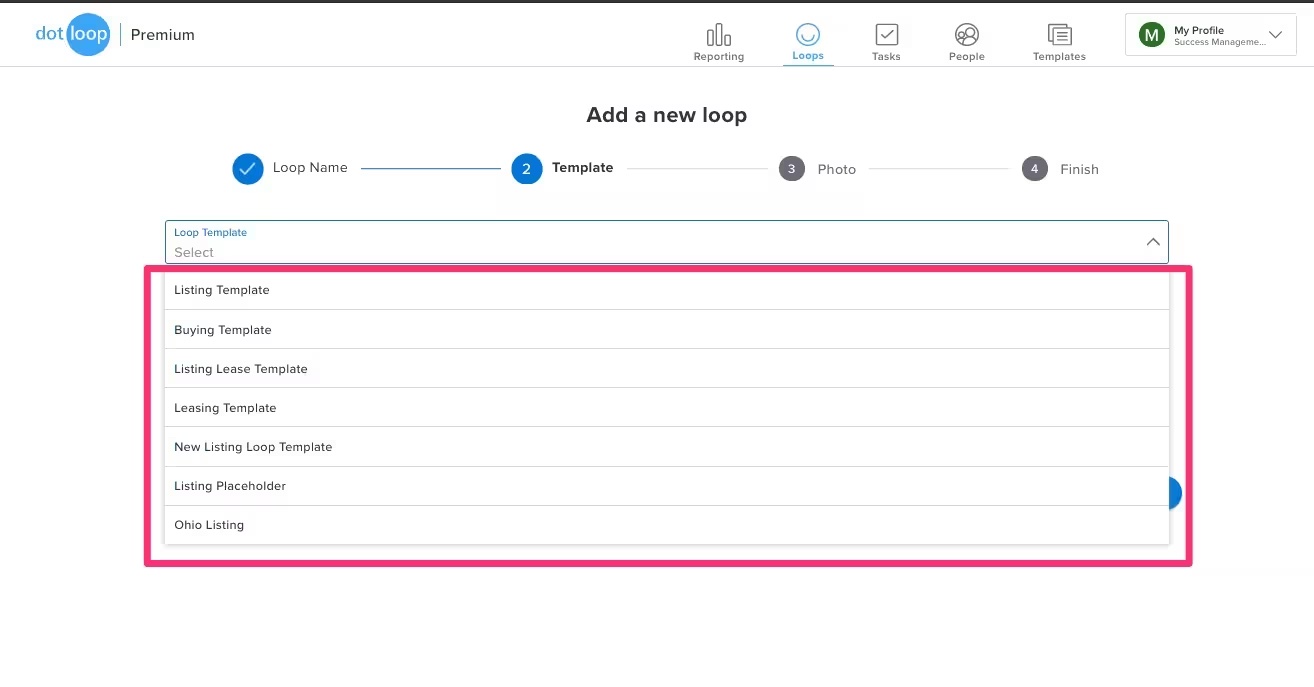Click the dotloop logo
This screenshot has height=687, width=1314.
coord(72,35)
